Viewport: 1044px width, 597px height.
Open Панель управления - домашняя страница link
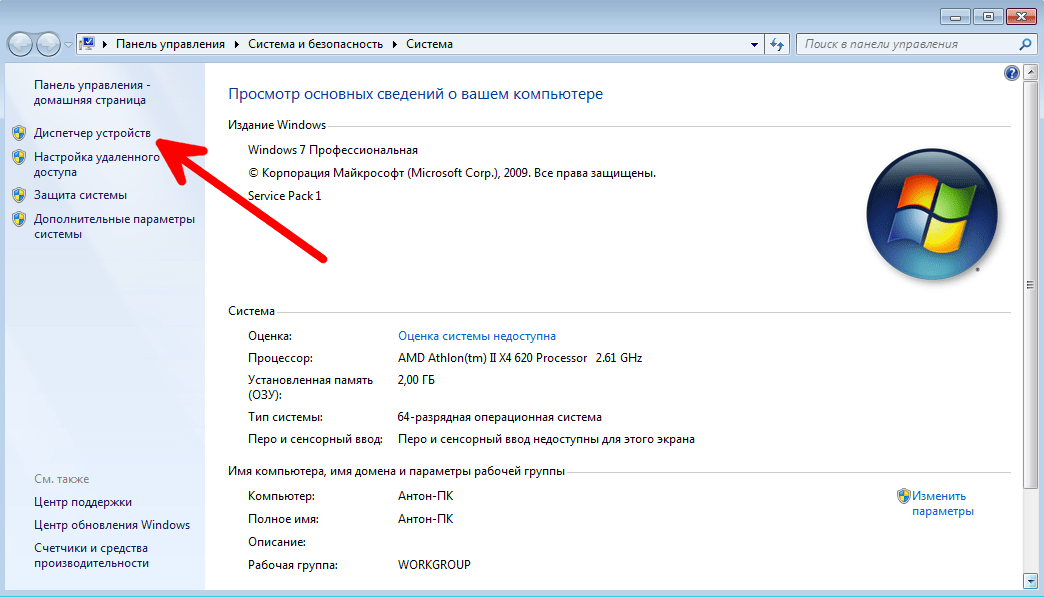pyautogui.click(x=92, y=93)
